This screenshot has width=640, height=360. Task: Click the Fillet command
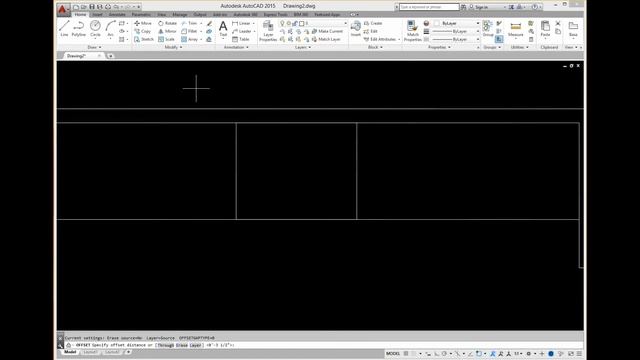point(189,31)
